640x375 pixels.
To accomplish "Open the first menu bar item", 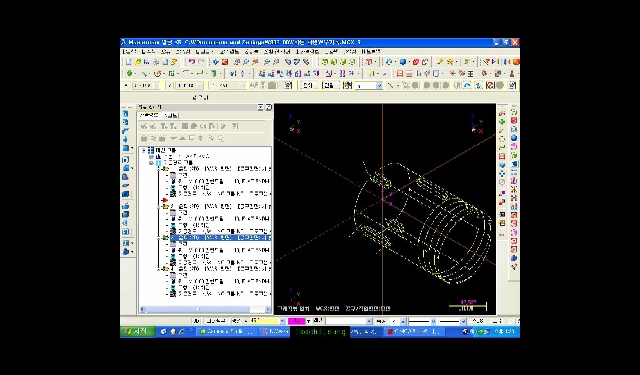I will coord(129,52).
